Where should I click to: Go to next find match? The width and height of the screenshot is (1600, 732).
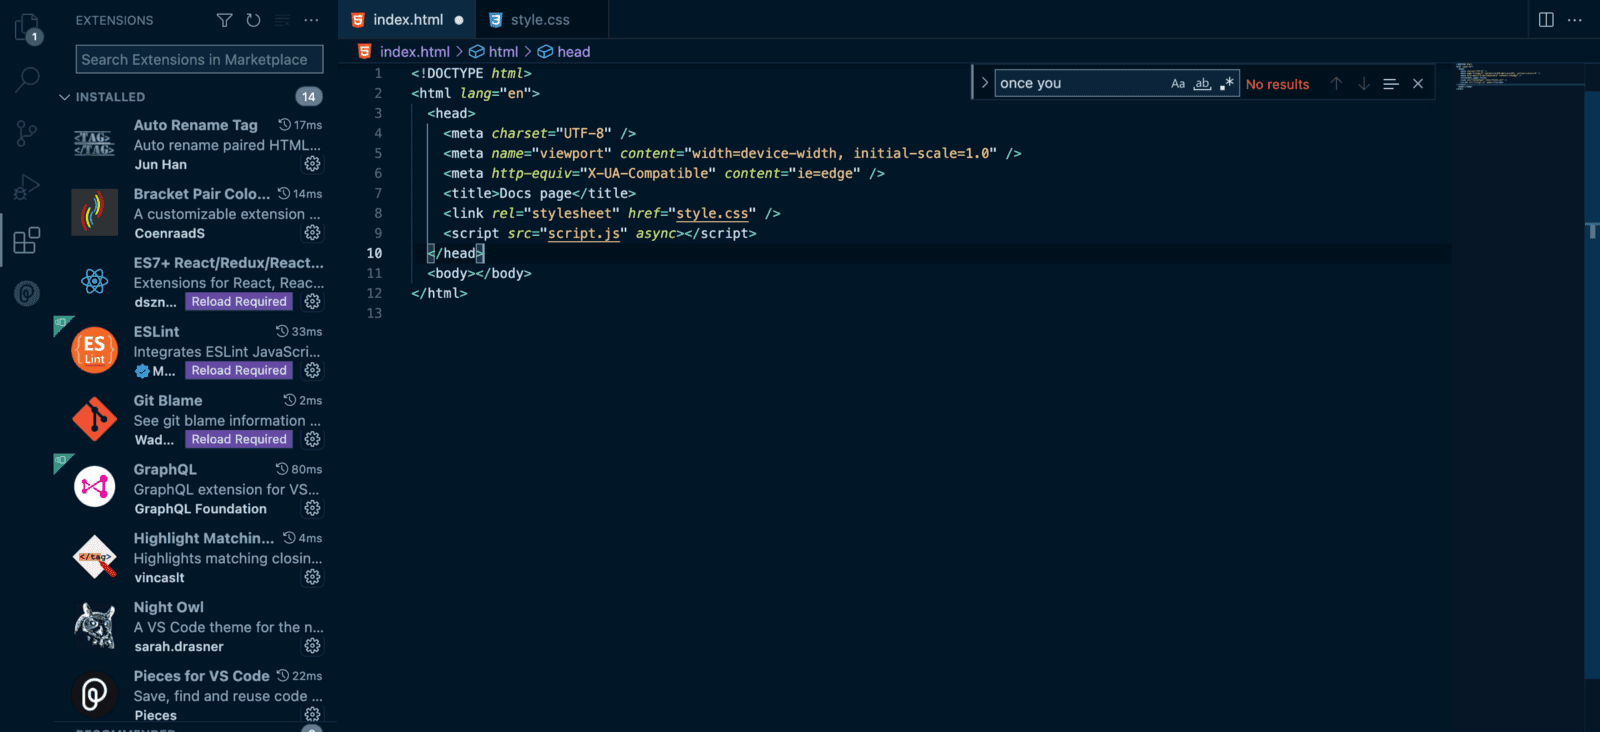[x=1363, y=84]
